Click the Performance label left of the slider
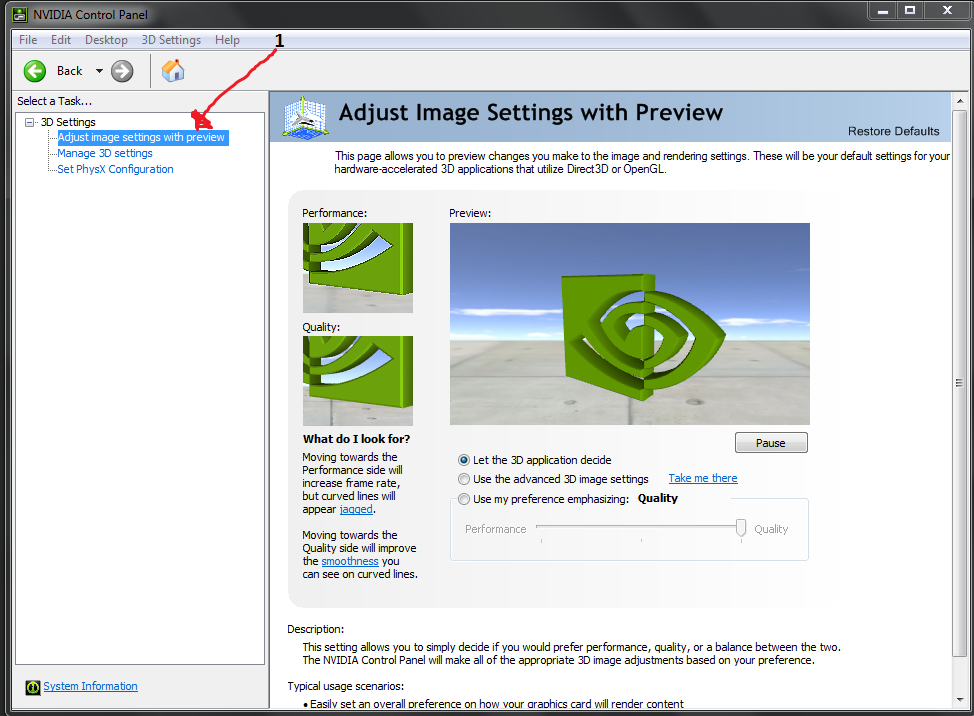 [496, 529]
